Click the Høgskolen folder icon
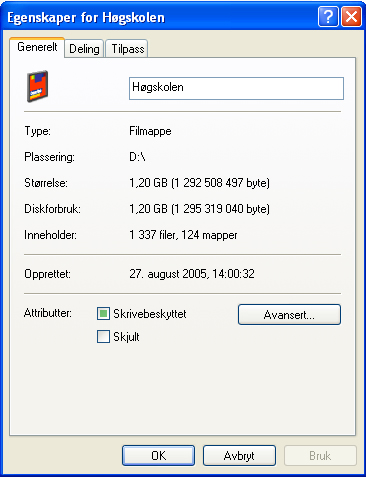This screenshot has height=477, width=366. click(37, 86)
